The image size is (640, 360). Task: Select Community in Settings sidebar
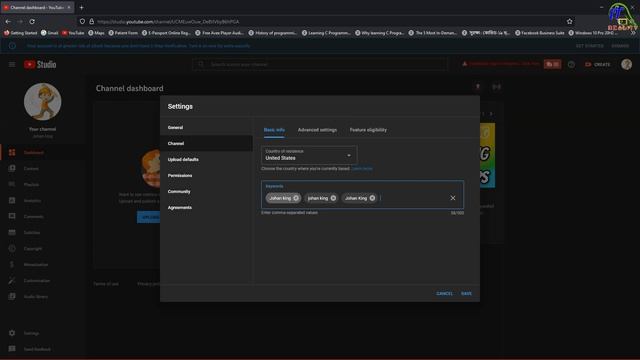click(206, 191)
